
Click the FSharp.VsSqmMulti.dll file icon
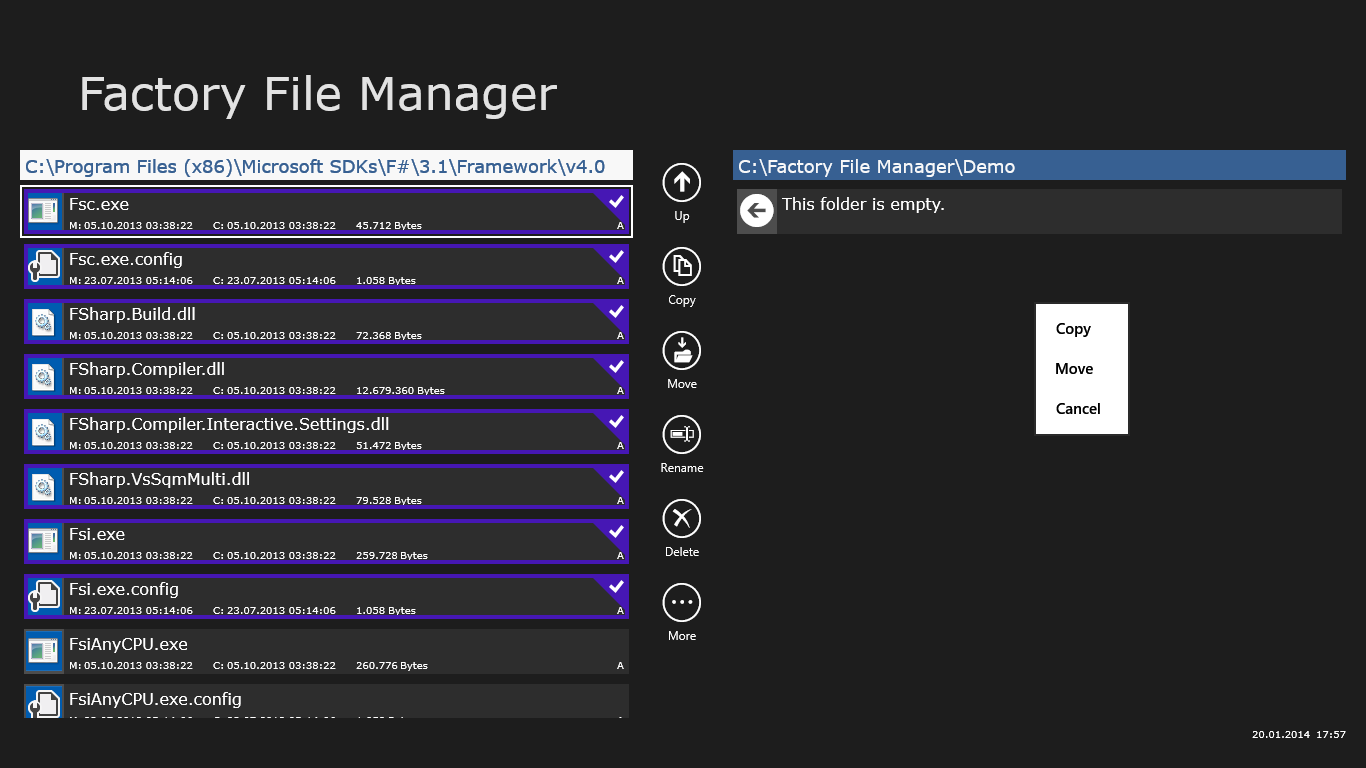43,486
